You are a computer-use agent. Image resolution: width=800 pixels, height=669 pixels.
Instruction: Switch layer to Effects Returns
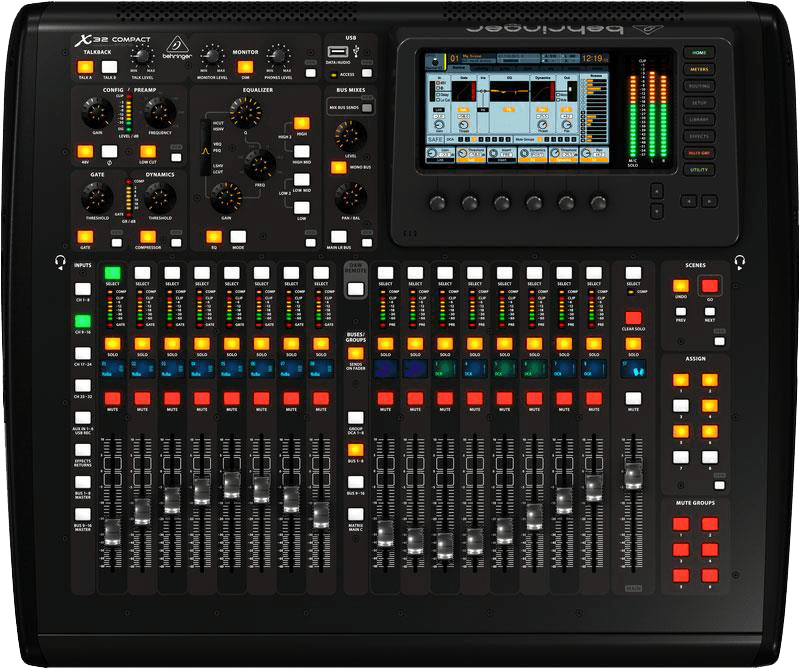[83, 450]
